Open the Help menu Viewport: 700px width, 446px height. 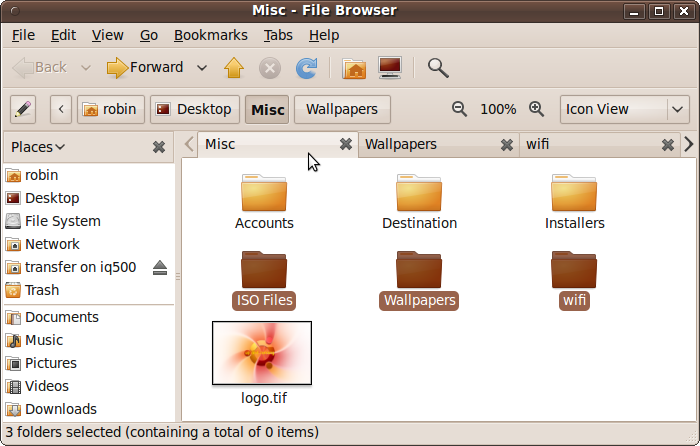(324, 35)
